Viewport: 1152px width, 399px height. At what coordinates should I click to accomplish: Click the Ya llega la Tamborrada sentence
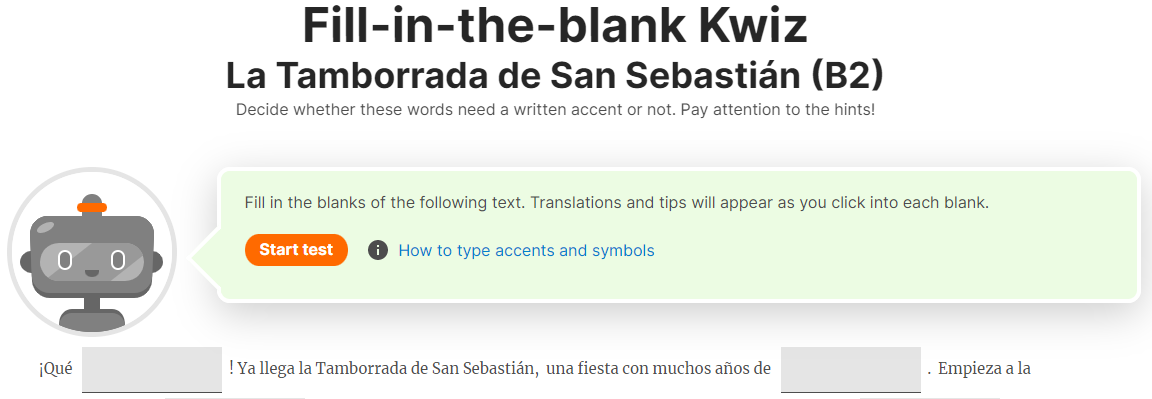[x=385, y=368]
